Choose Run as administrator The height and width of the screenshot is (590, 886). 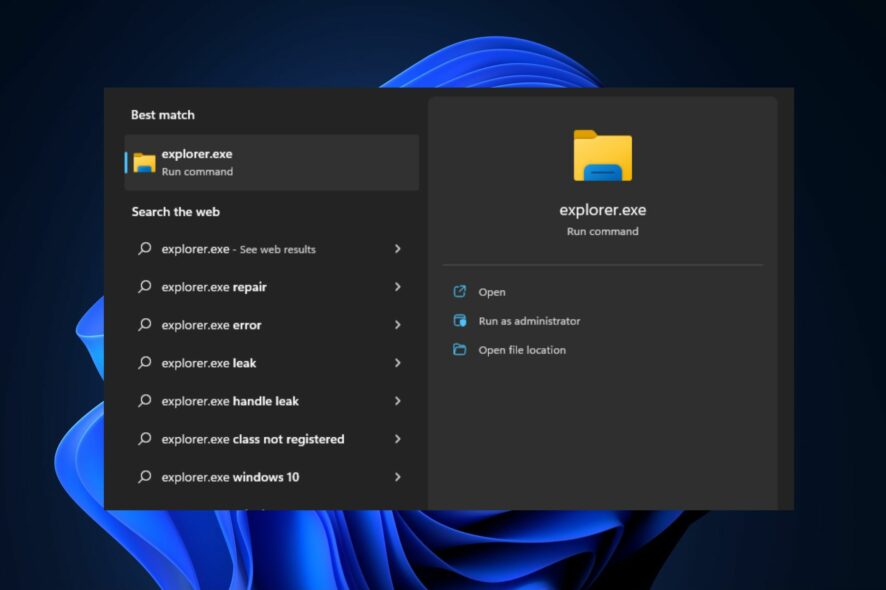(529, 321)
